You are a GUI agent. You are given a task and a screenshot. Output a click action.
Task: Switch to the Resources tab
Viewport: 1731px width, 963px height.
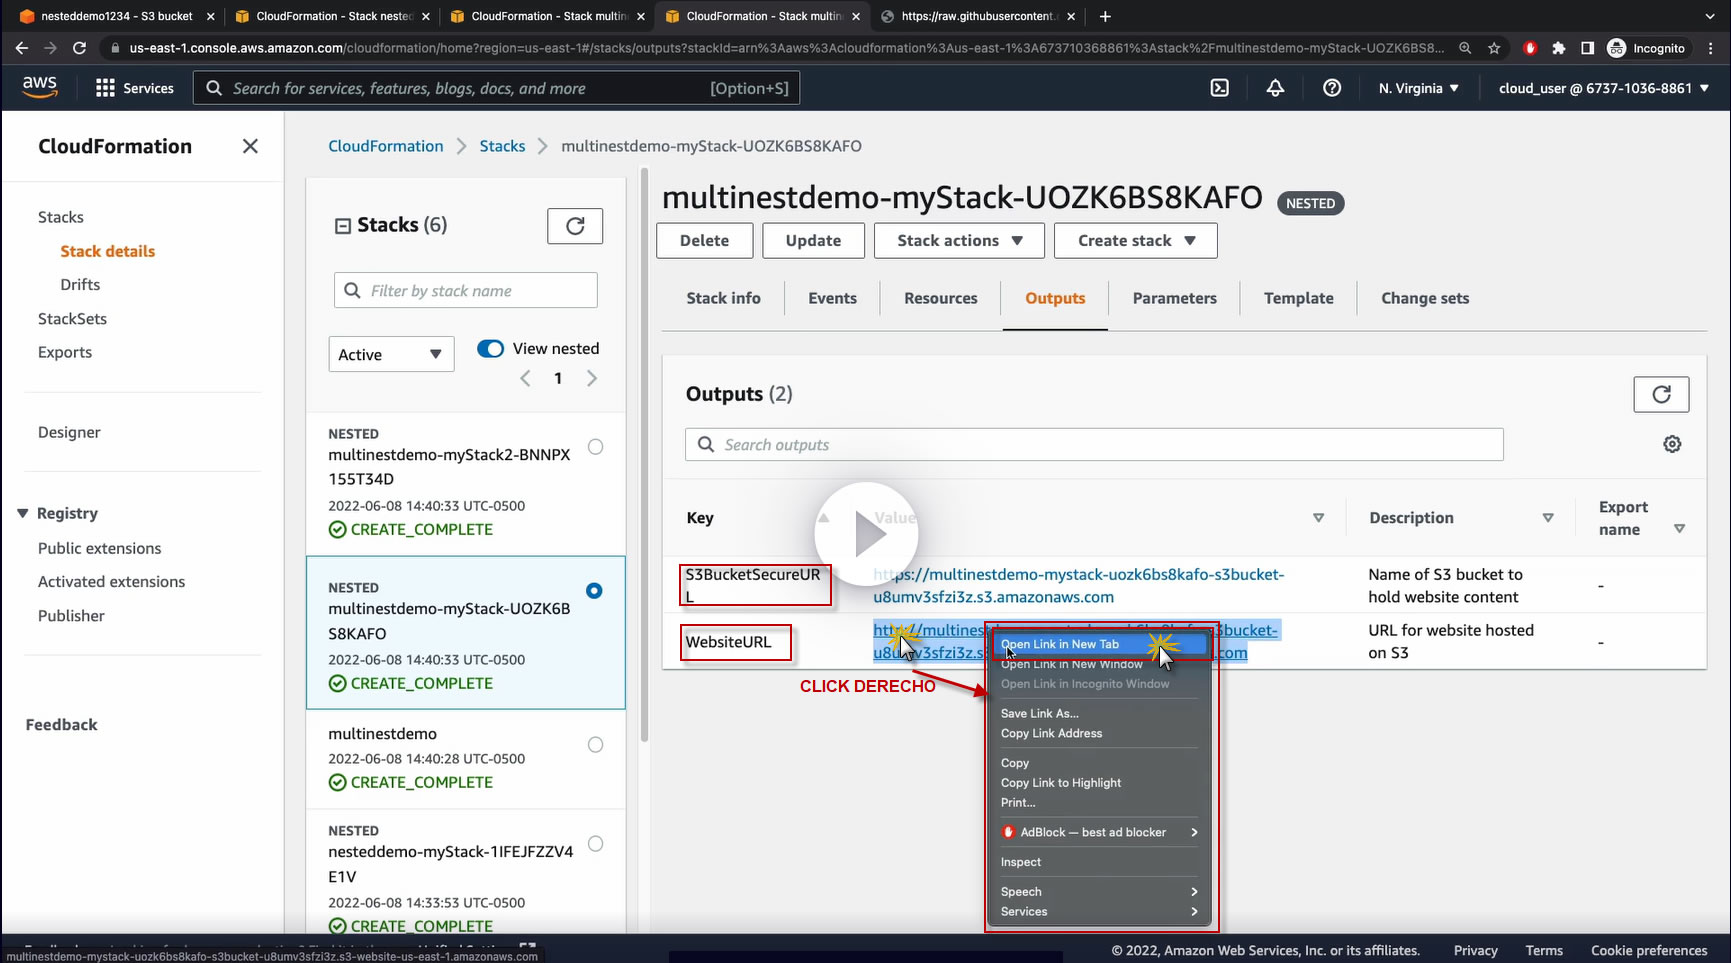(x=941, y=298)
